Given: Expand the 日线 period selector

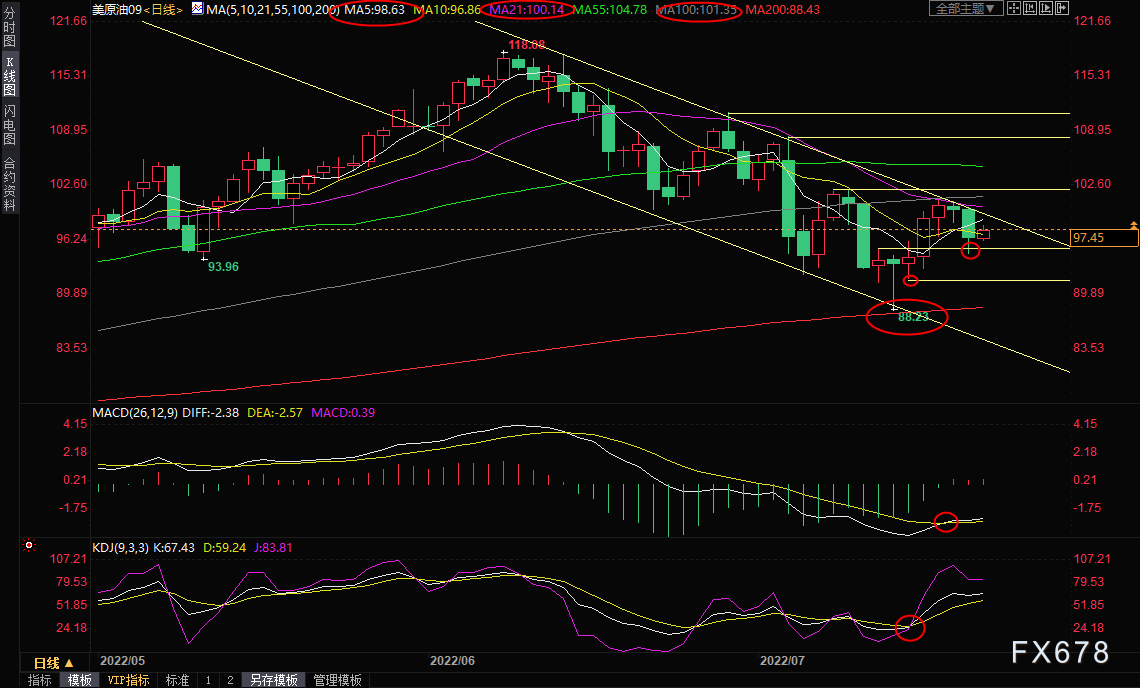Looking at the screenshot, I should 54,663.
